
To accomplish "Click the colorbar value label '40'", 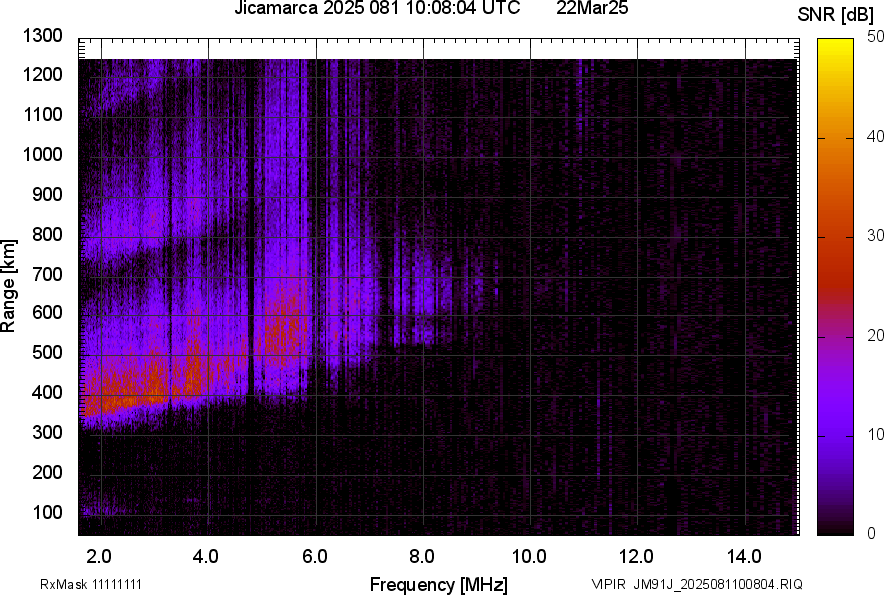I will [875, 136].
